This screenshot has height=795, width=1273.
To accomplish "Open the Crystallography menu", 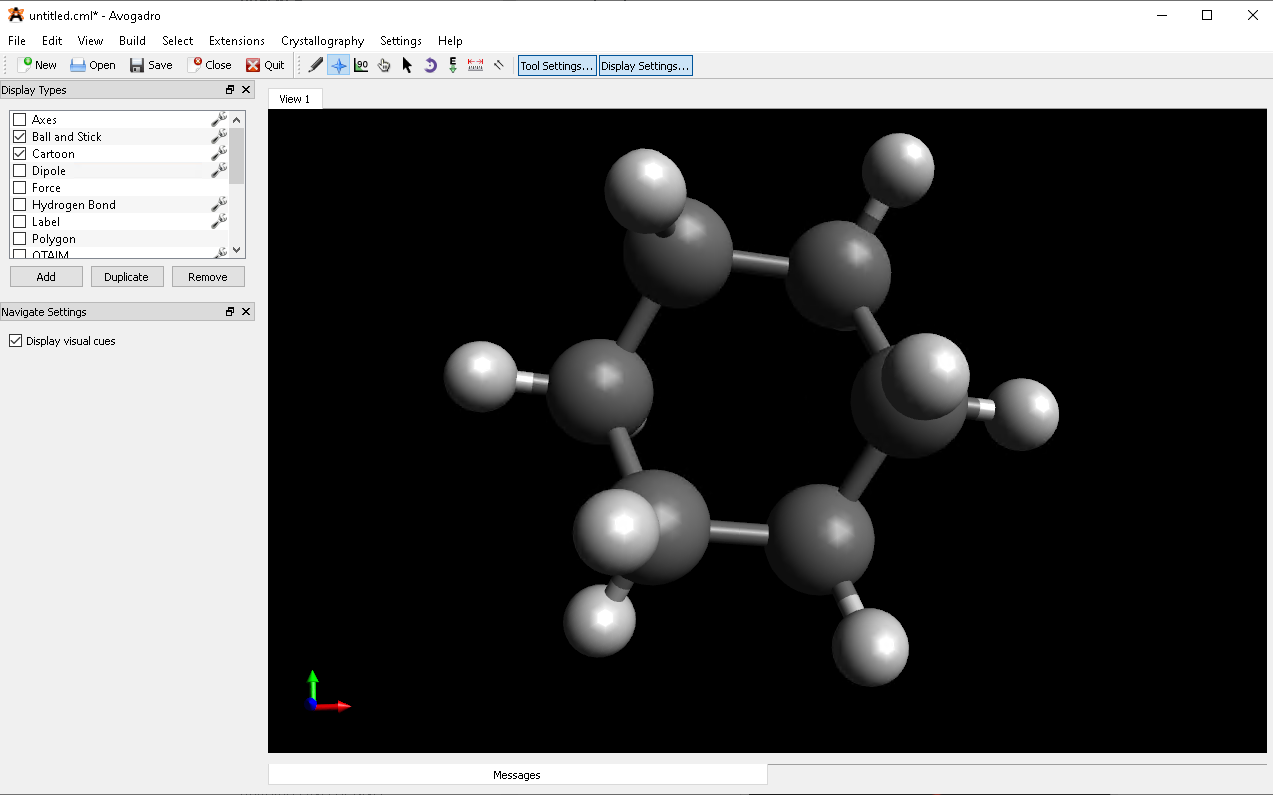I will (322, 41).
